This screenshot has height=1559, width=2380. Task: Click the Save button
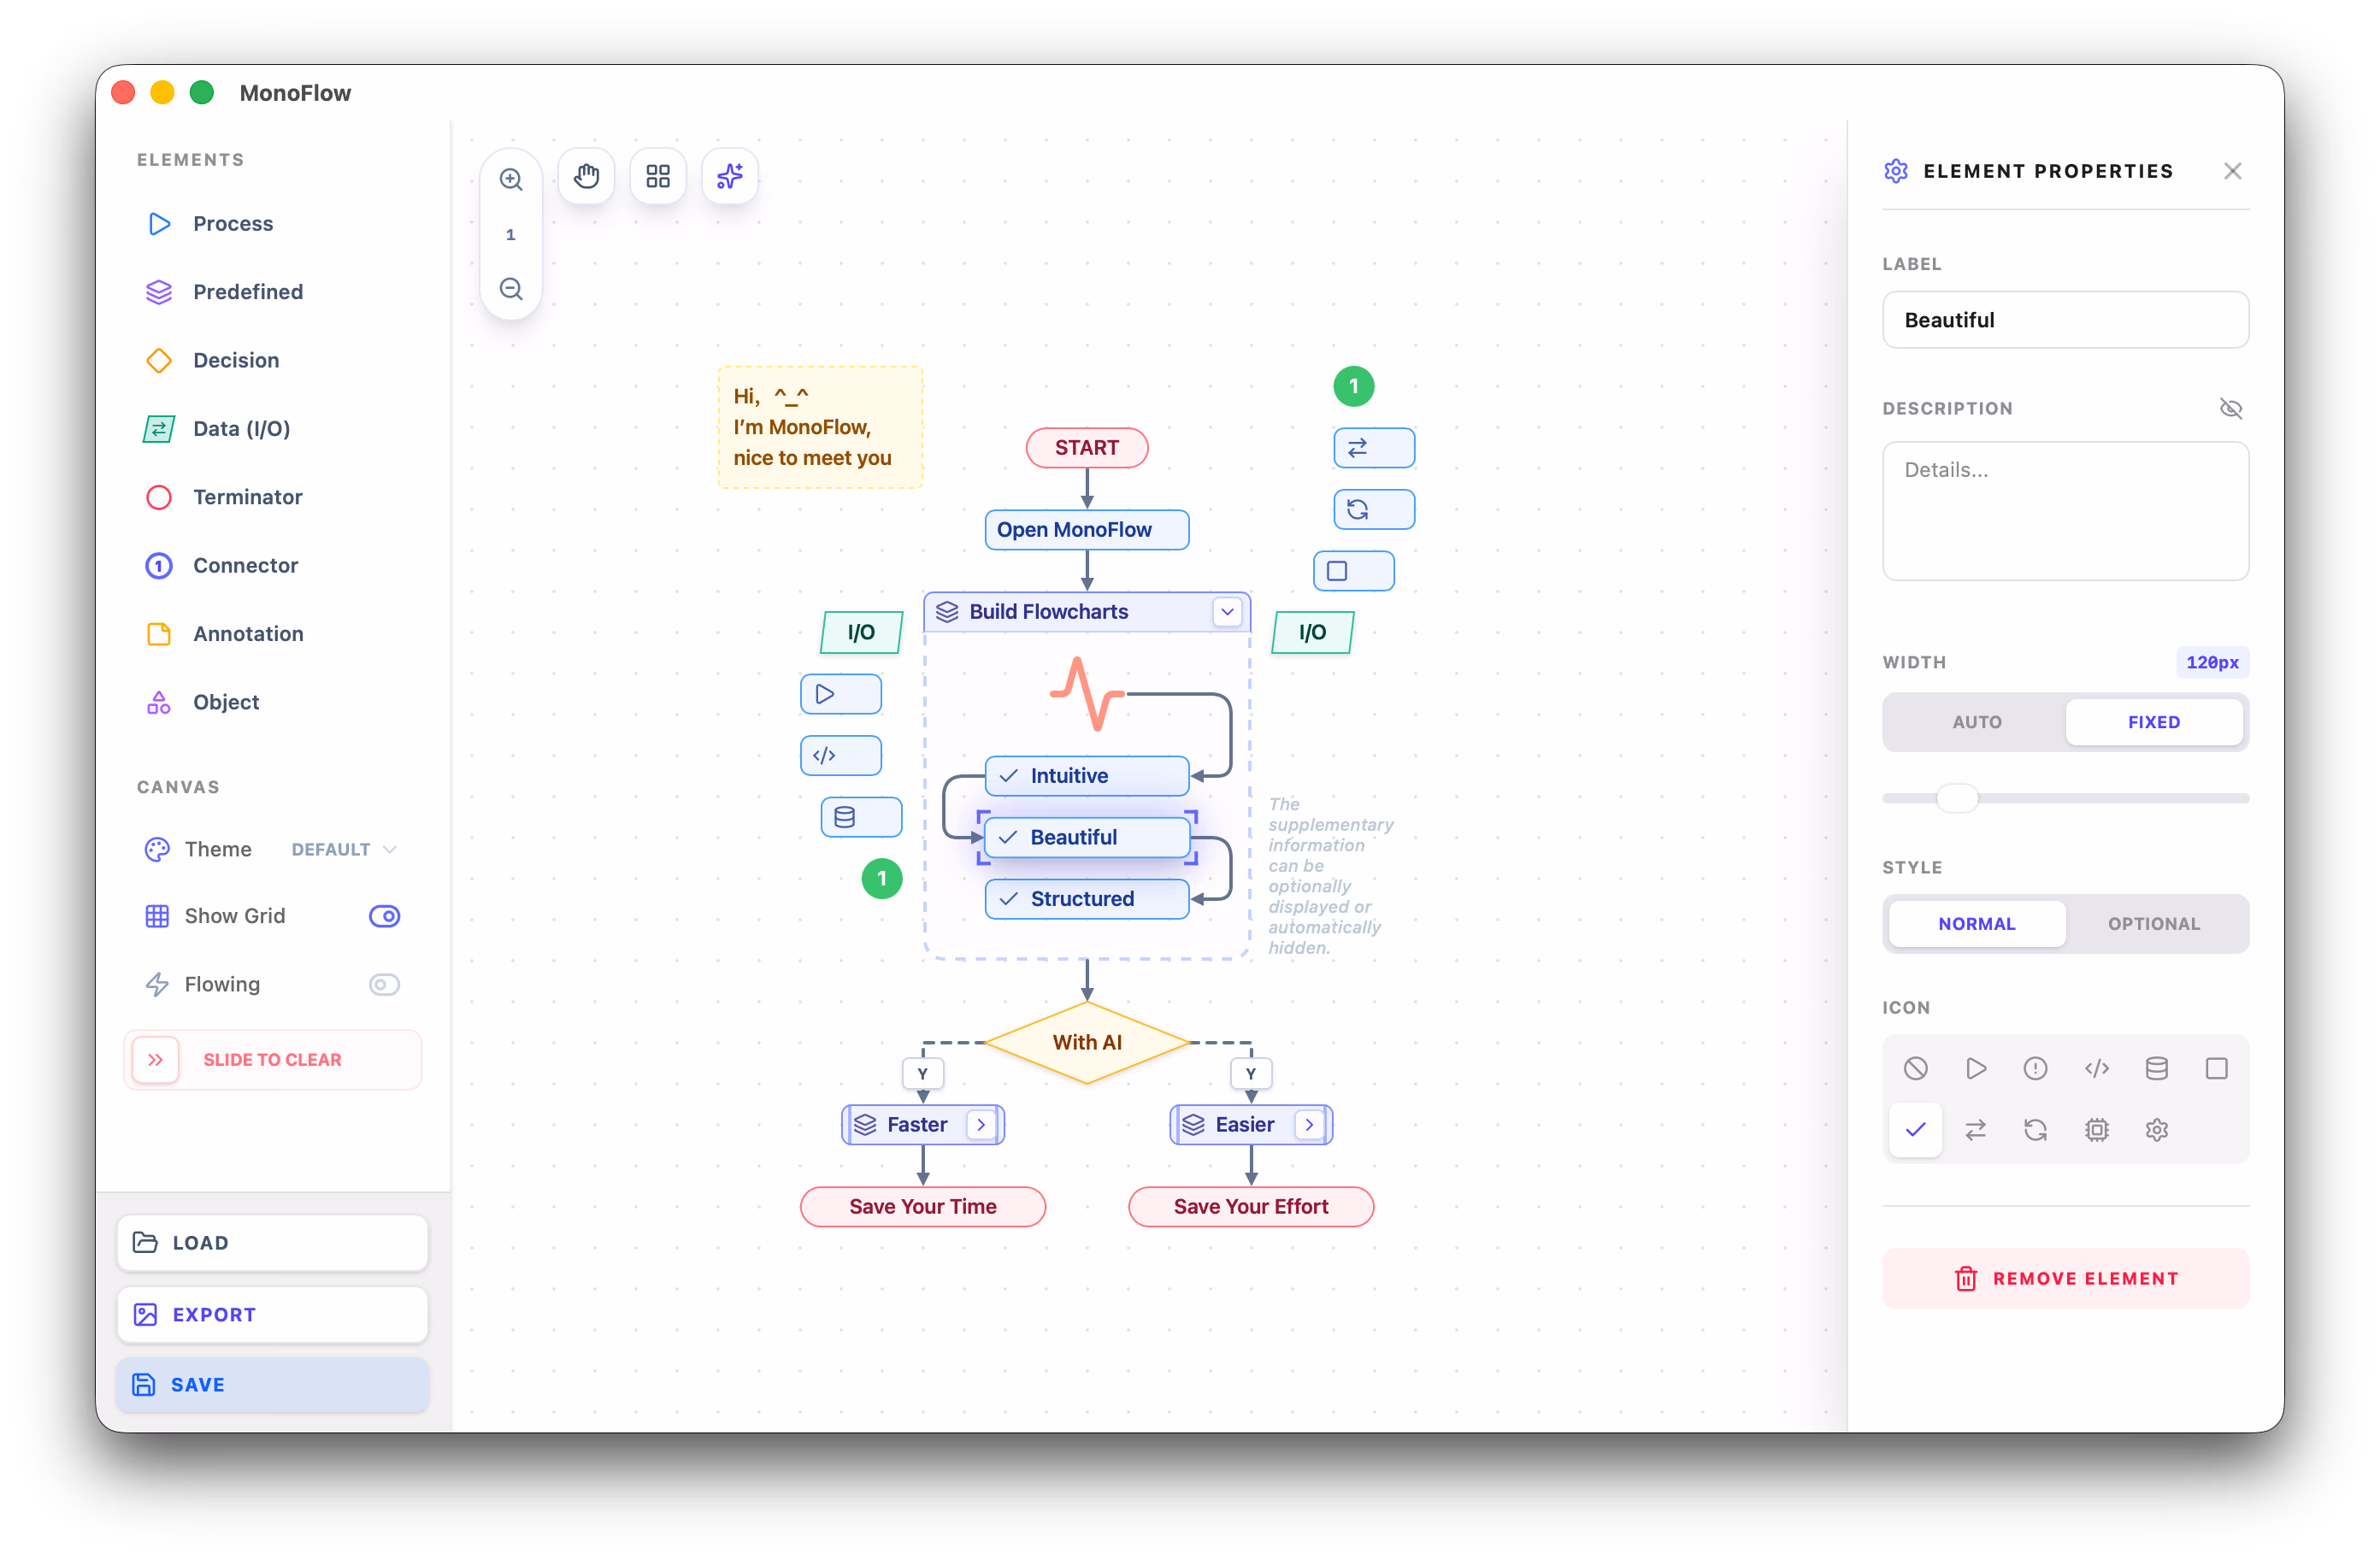272,1385
